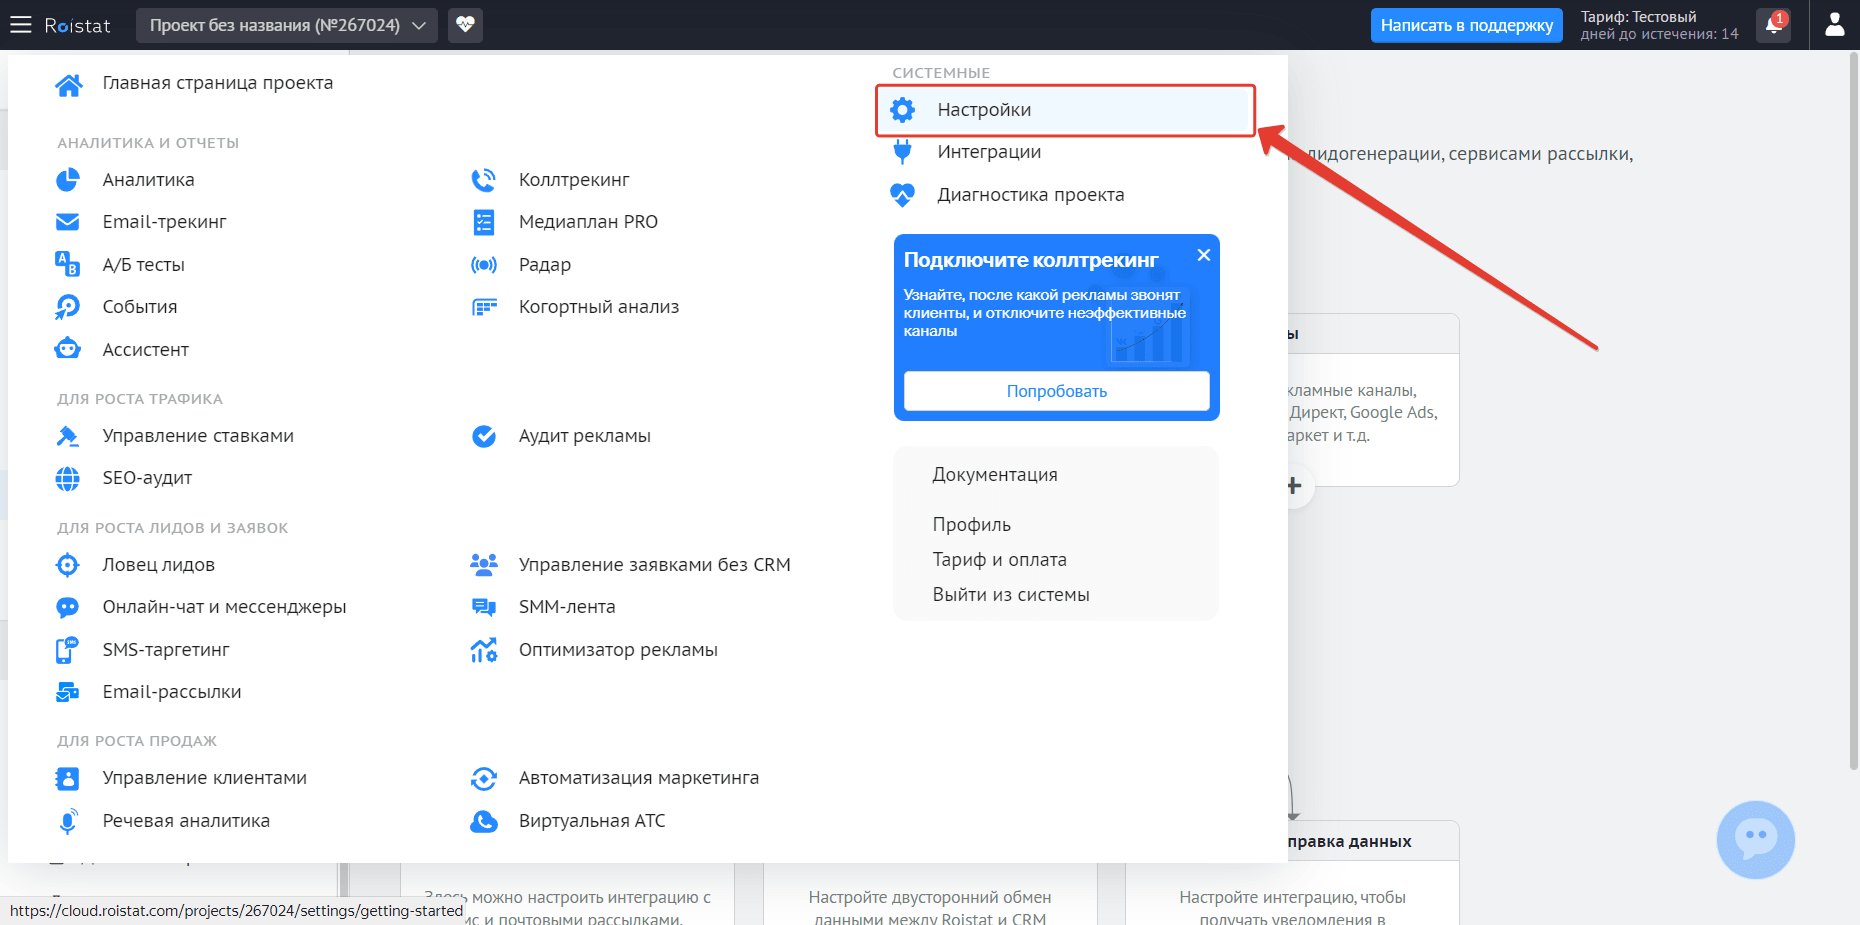This screenshot has height=925, width=1860.
Task: Open Диагностика проекта menu item
Action: (x=1030, y=195)
